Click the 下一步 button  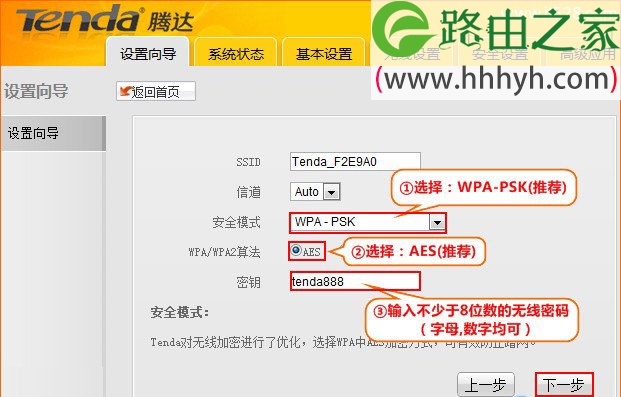pos(564,385)
